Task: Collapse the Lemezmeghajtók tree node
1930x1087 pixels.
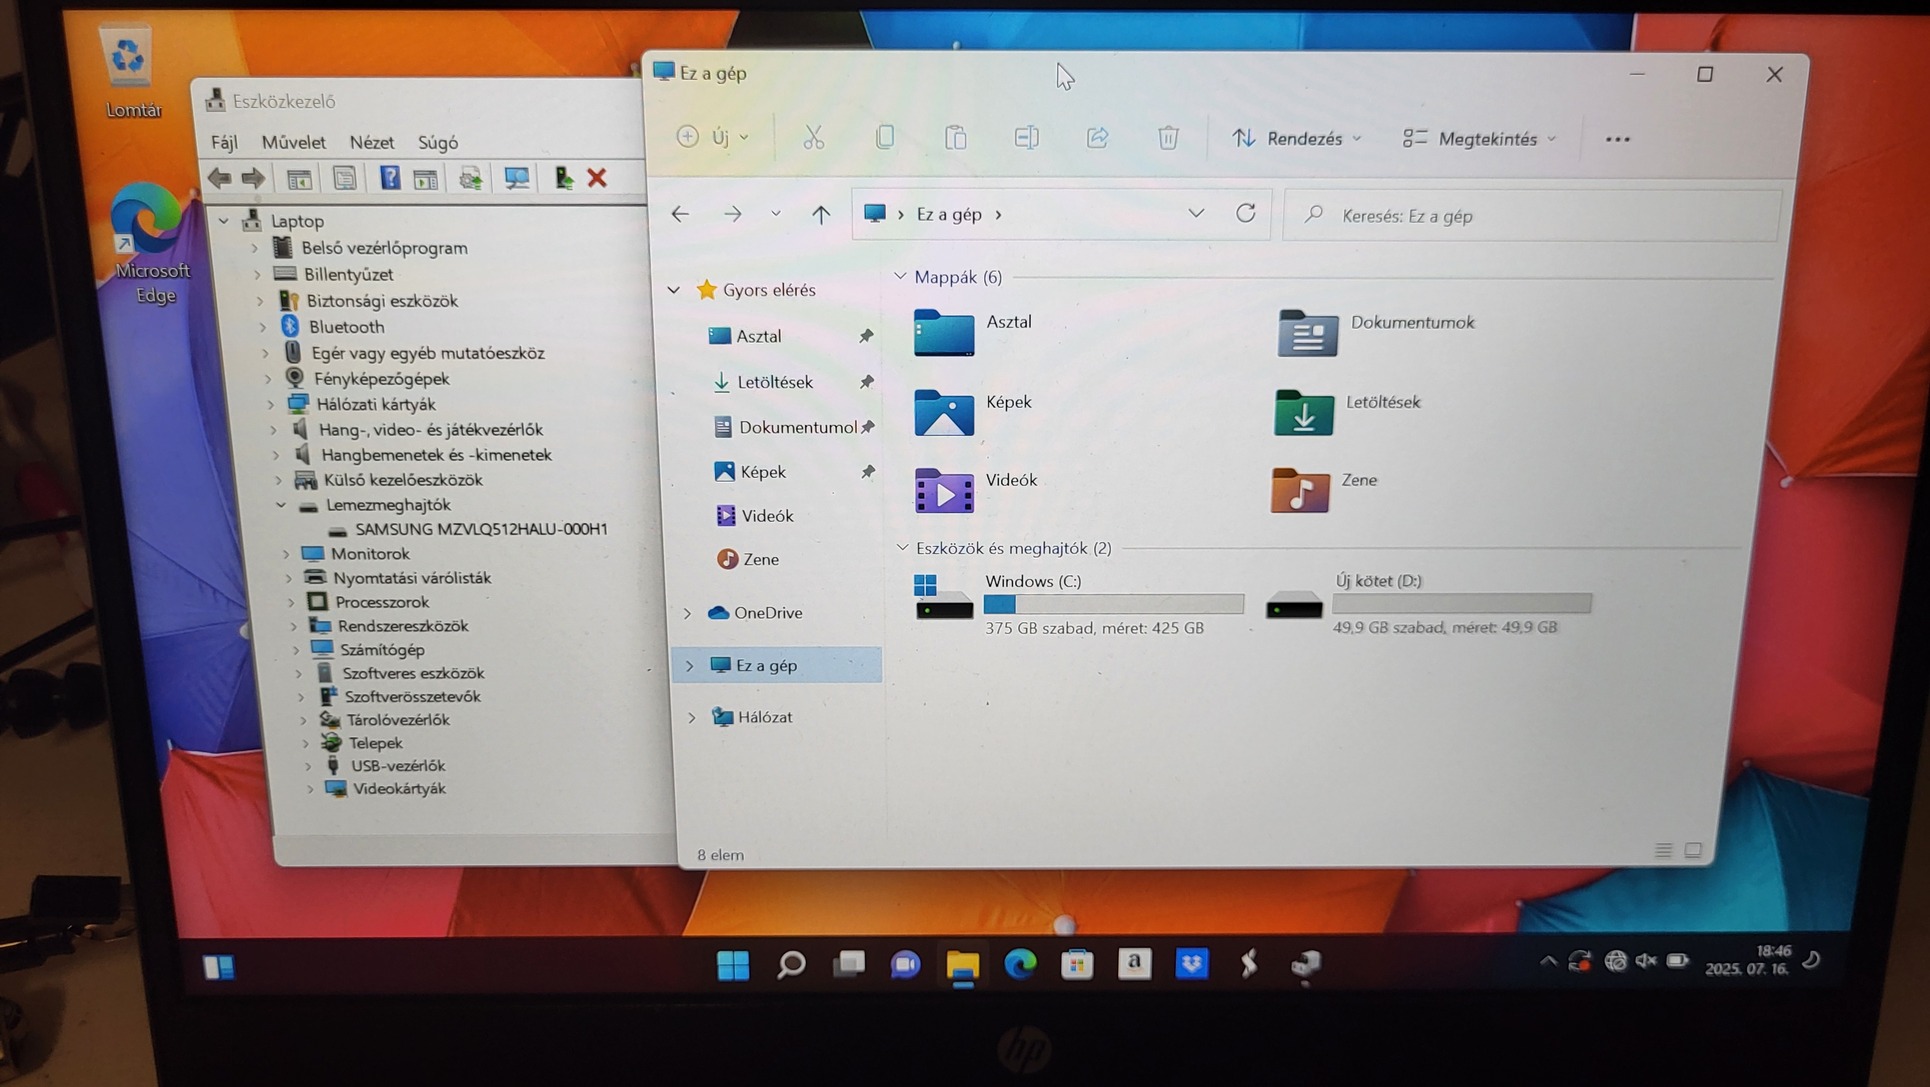Action: (x=282, y=505)
